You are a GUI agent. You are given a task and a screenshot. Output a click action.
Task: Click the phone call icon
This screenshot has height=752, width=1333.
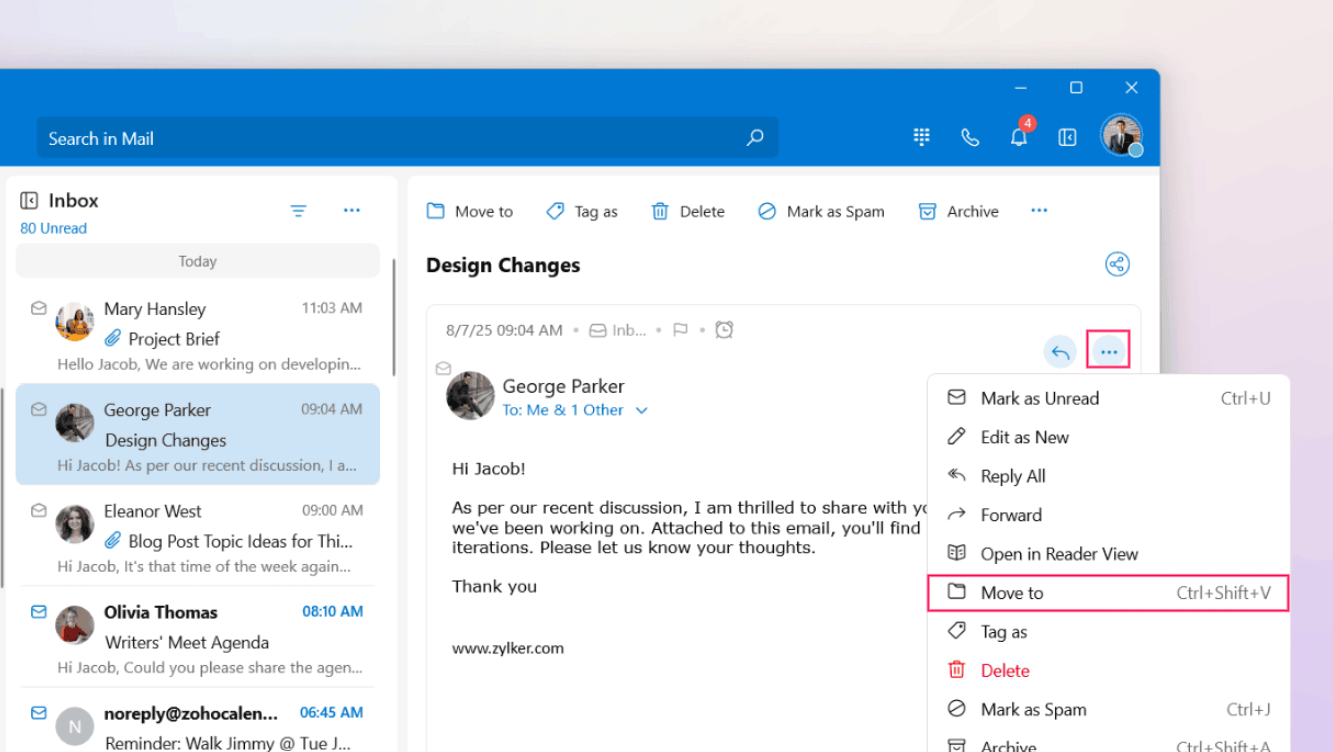[969, 137]
